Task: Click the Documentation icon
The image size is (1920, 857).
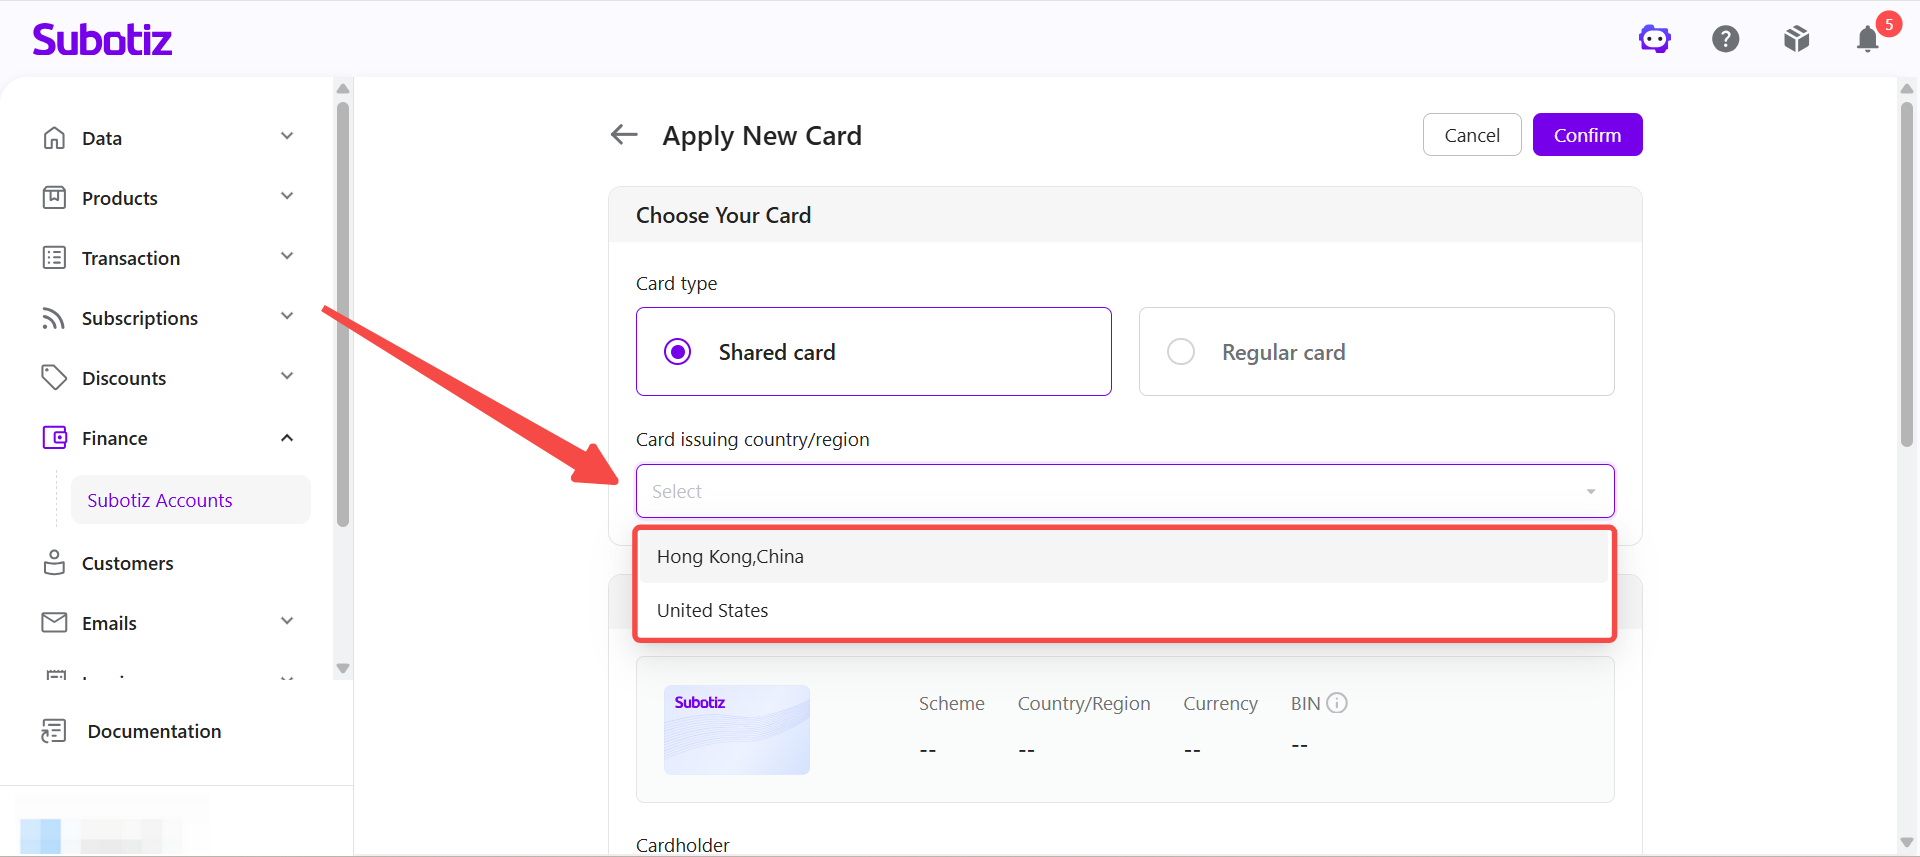Action: [54, 731]
